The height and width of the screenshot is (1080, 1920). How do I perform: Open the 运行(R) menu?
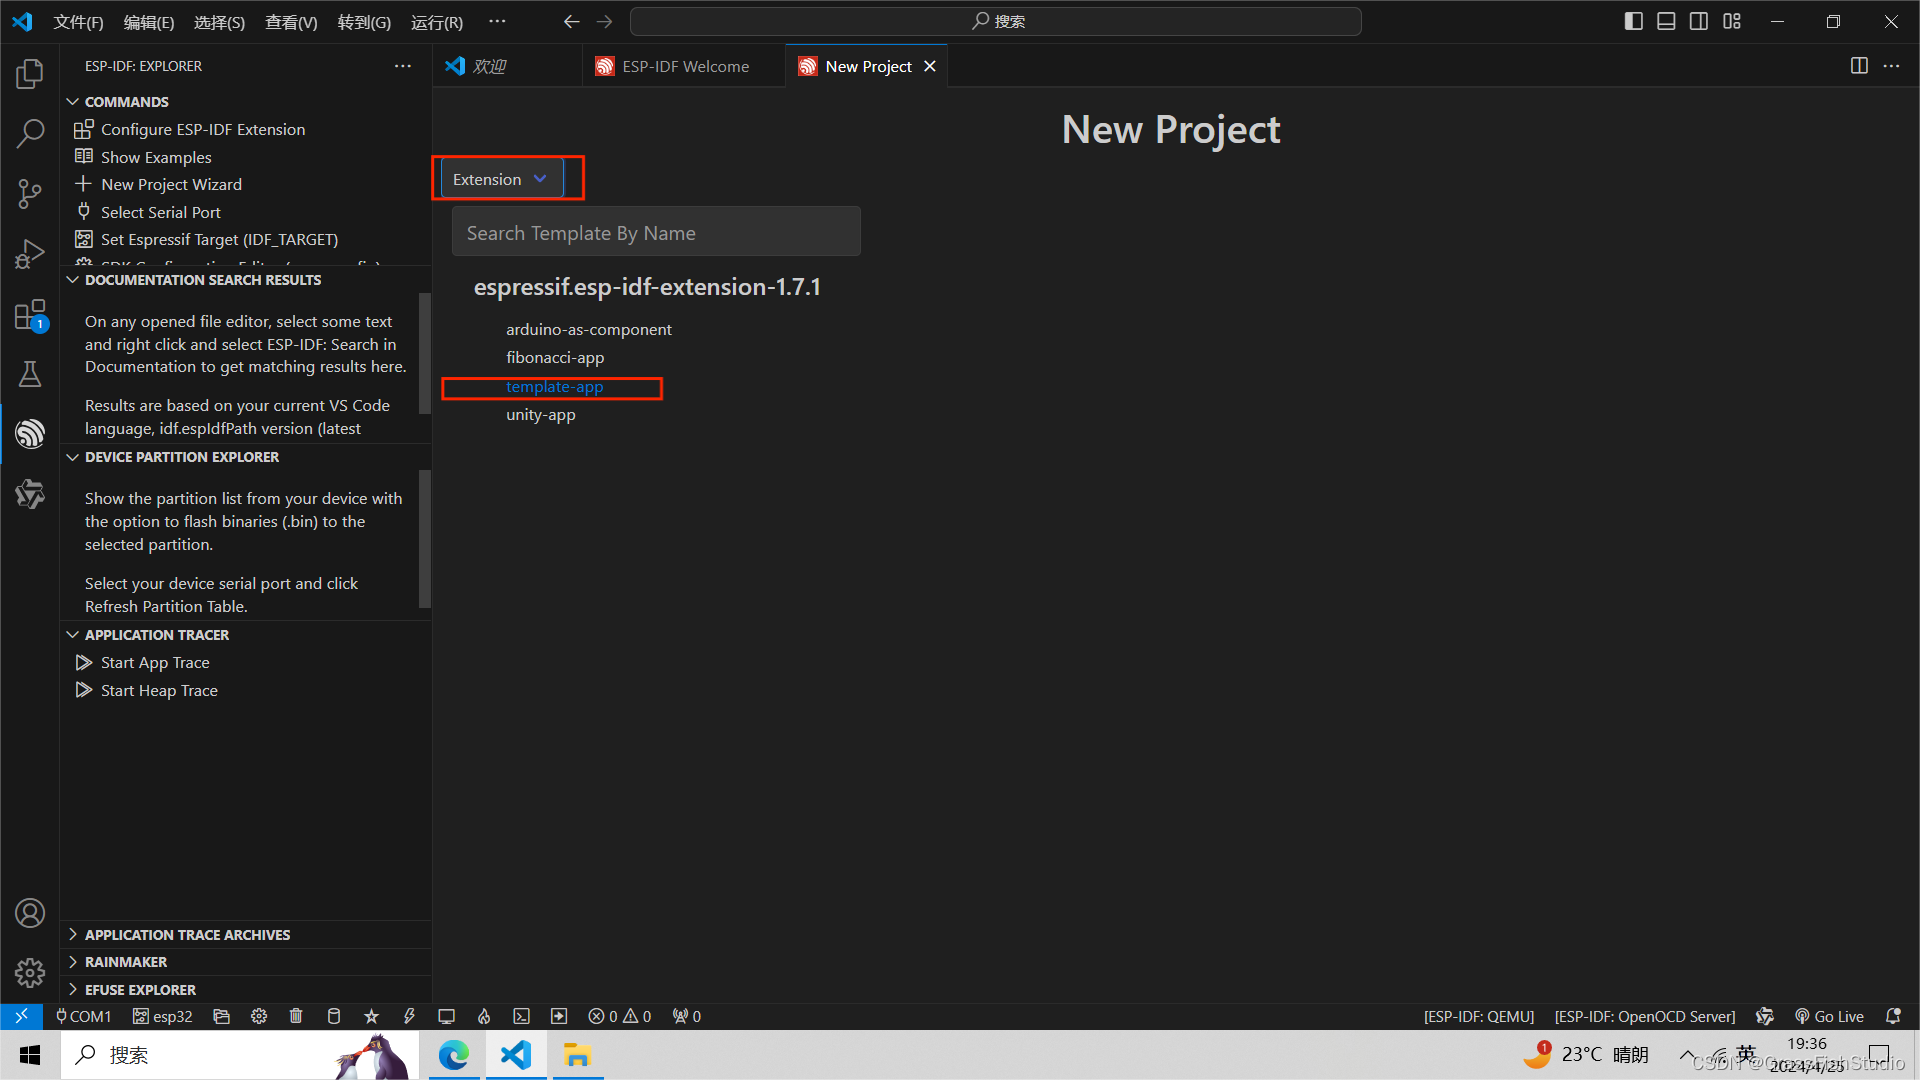tap(436, 22)
